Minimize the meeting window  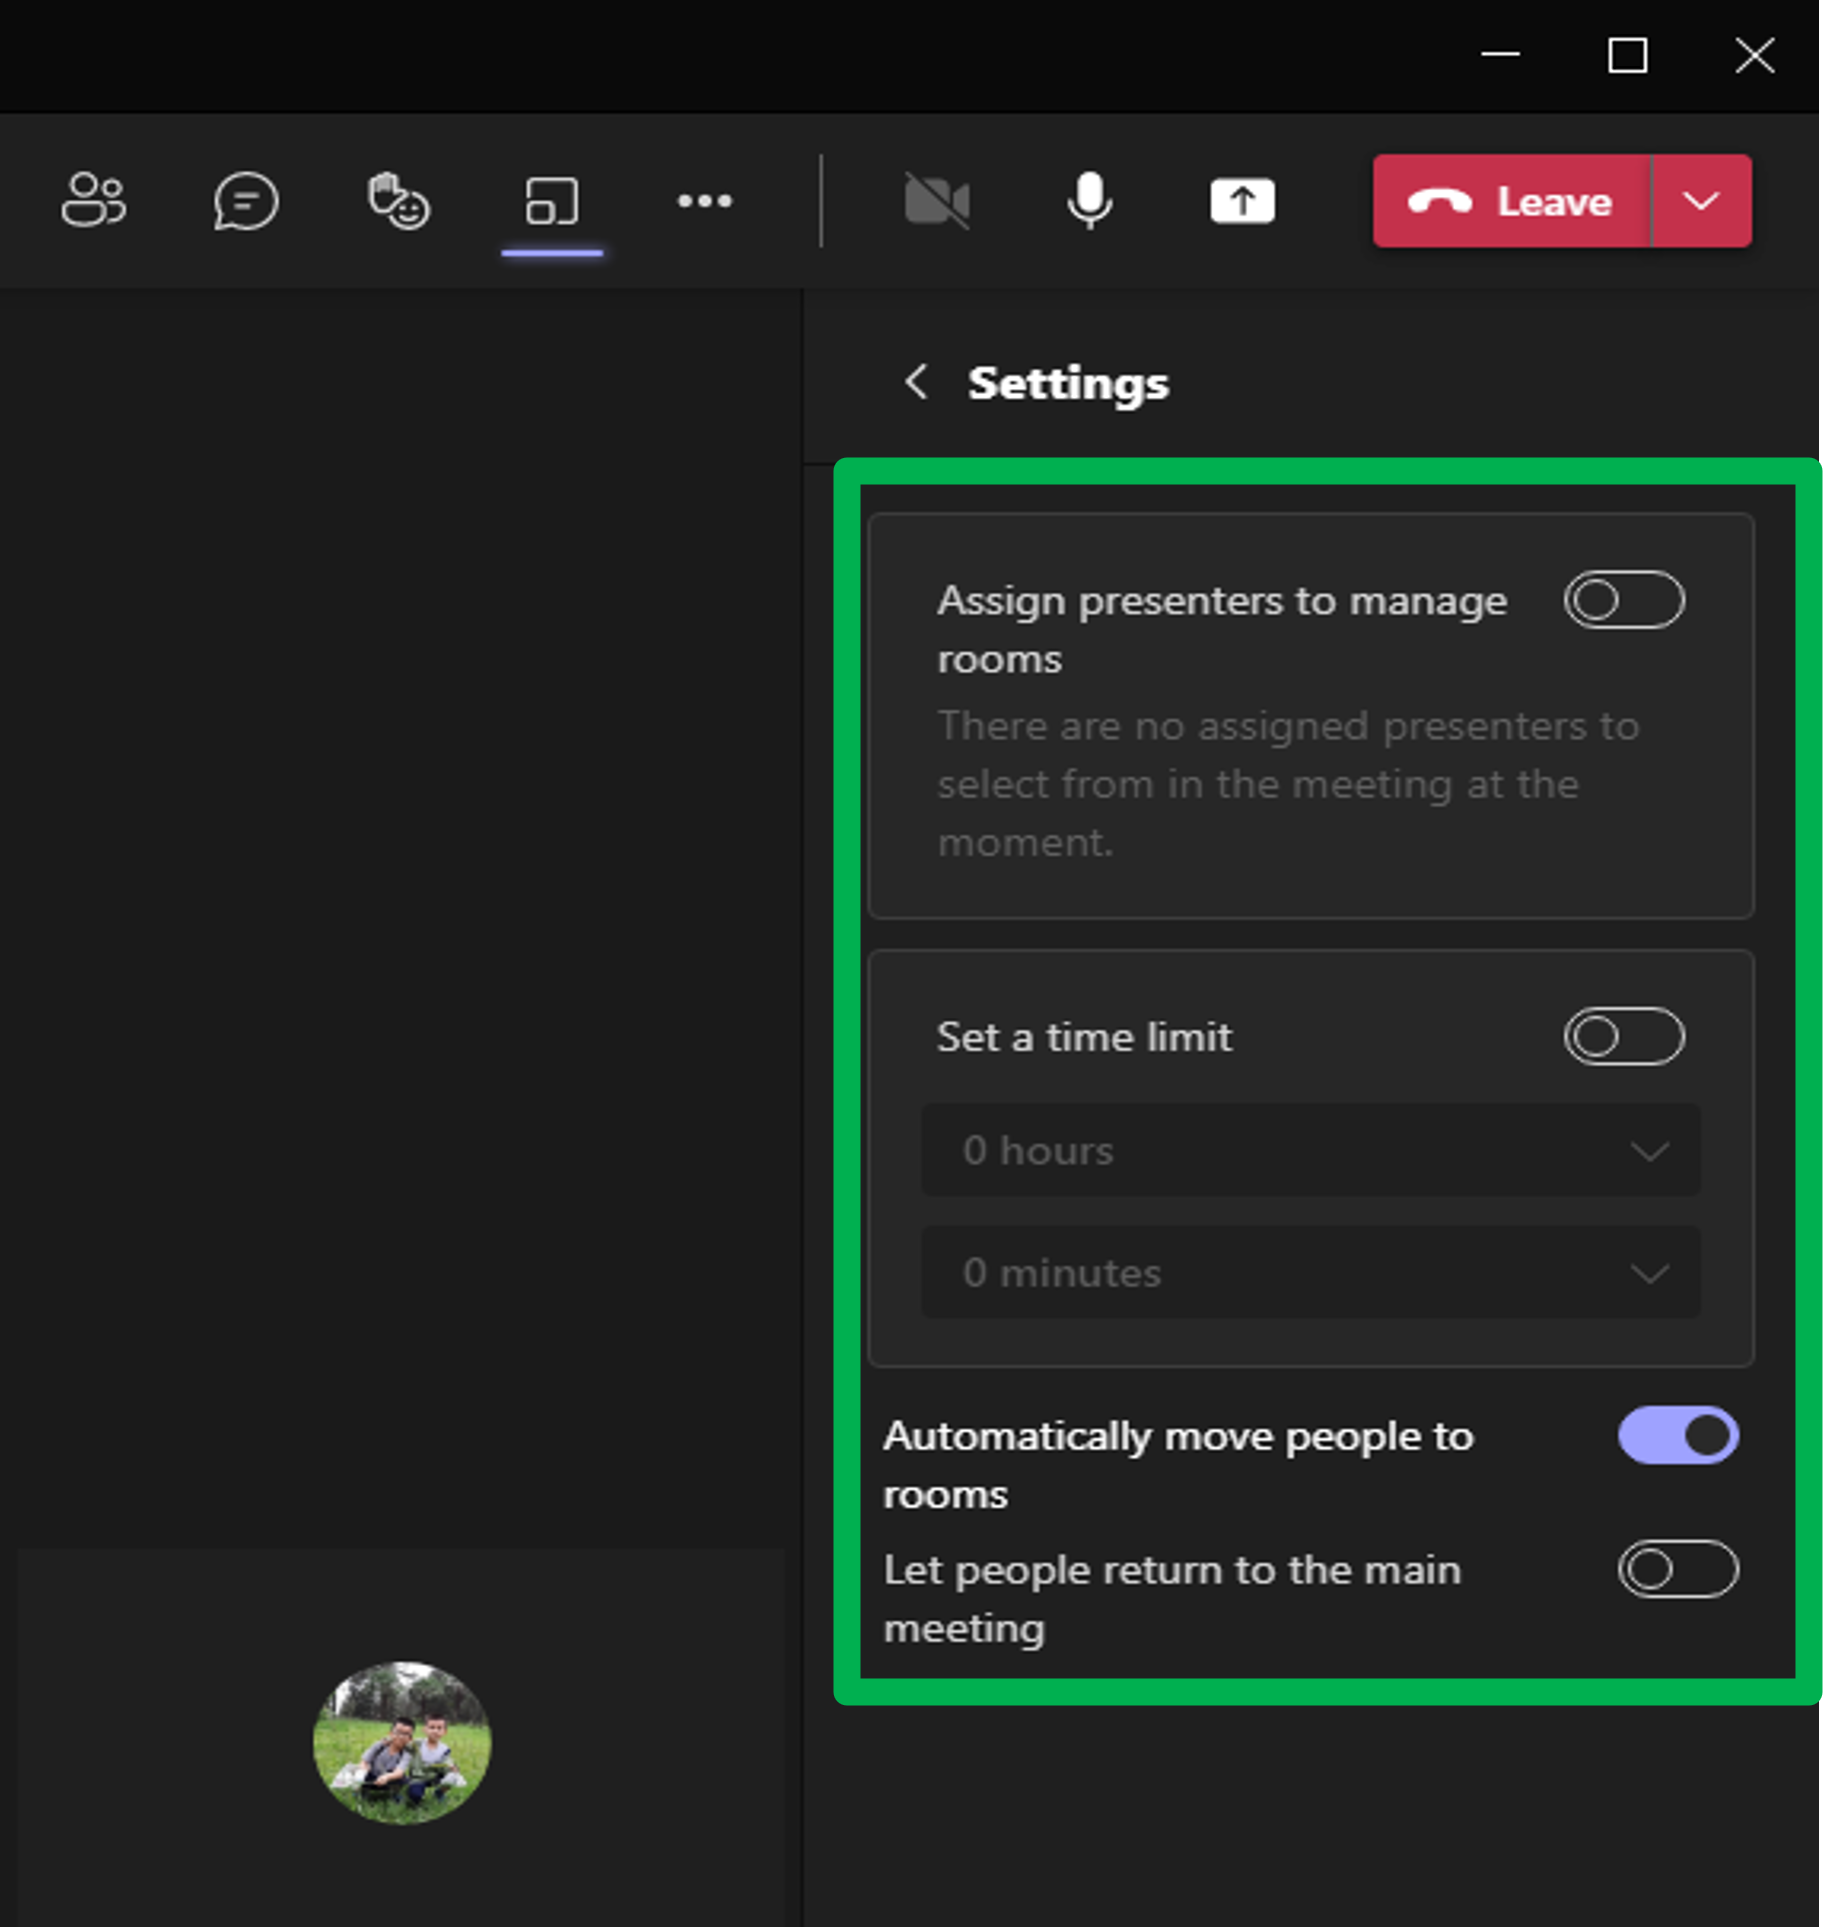click(x=1500, y=55)
